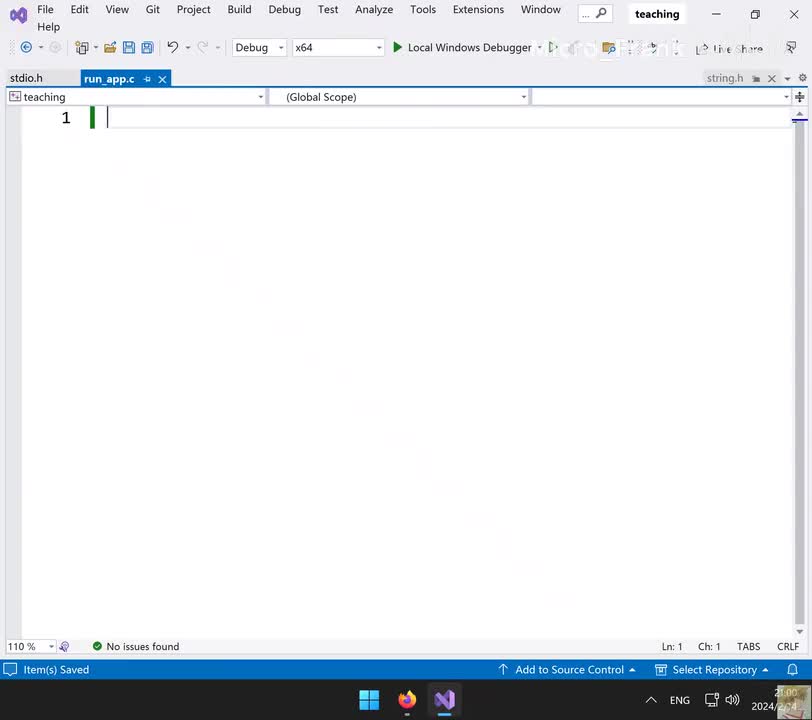Open the Project menu

click(x=193, y=9)
